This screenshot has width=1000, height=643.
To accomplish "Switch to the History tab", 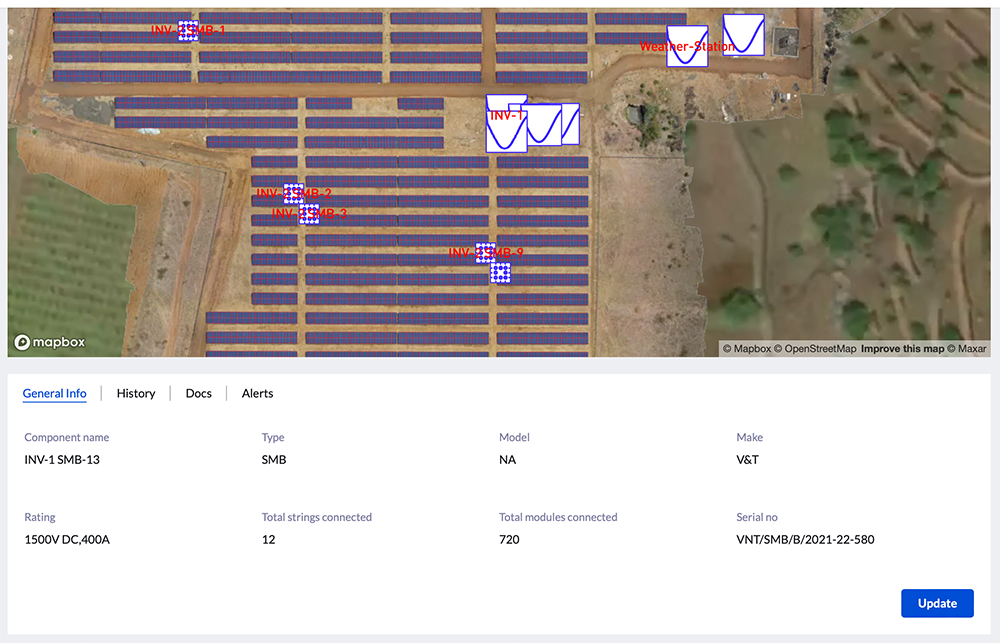I will coord(136,394).
